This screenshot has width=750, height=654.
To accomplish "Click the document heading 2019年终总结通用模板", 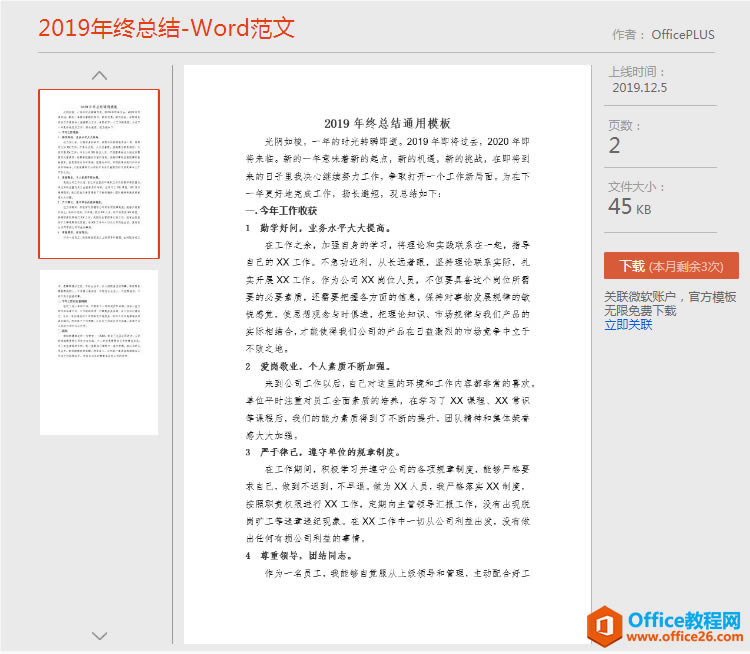I will tap(387, 123).
